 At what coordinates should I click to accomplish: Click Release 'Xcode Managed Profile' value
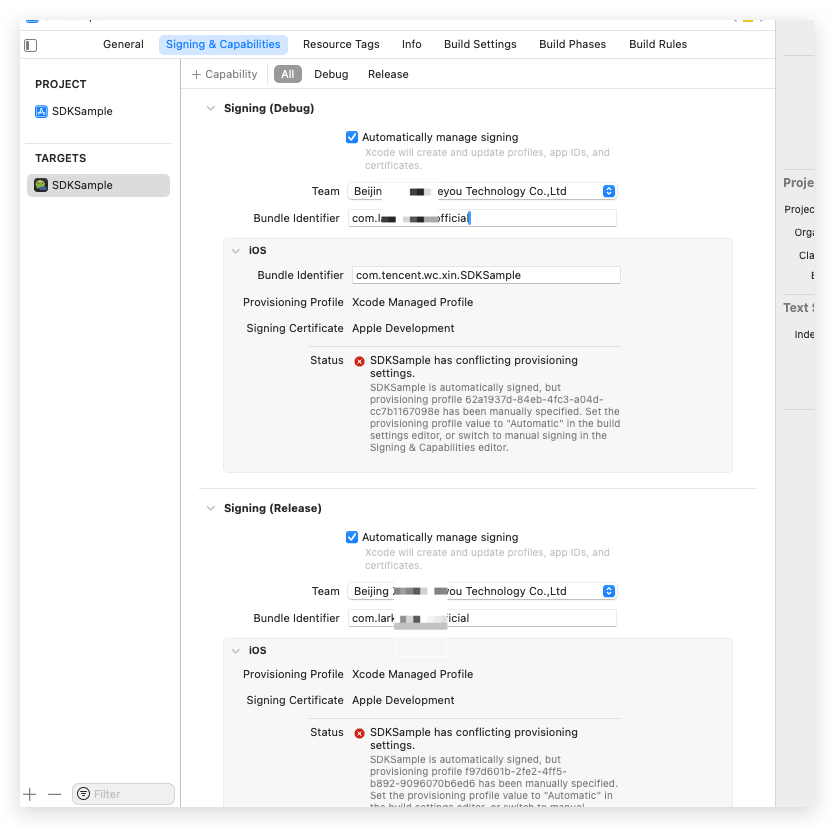pyautogui.click(x=412, y=674)
